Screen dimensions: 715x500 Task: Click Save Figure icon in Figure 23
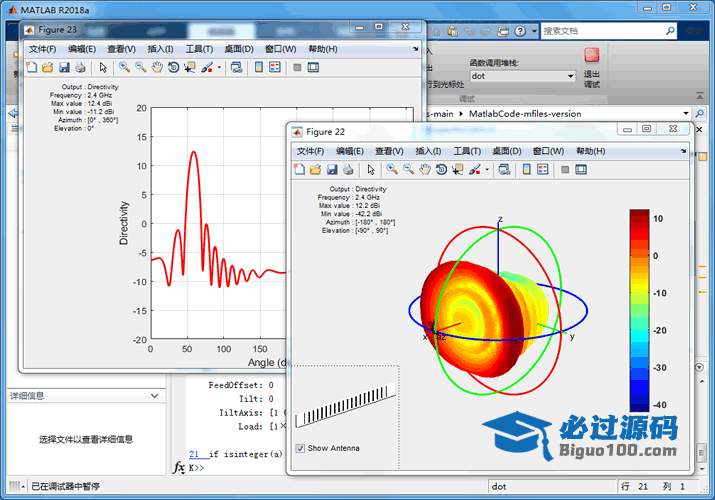64,67
